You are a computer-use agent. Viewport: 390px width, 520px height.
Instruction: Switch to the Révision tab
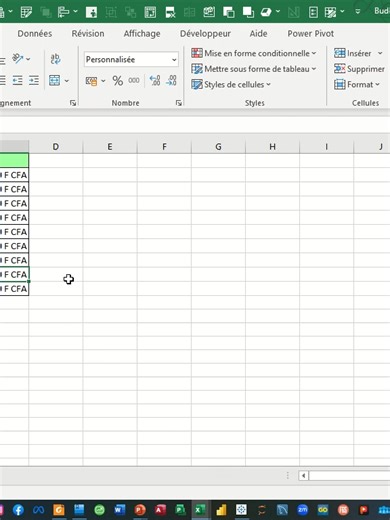88,34
